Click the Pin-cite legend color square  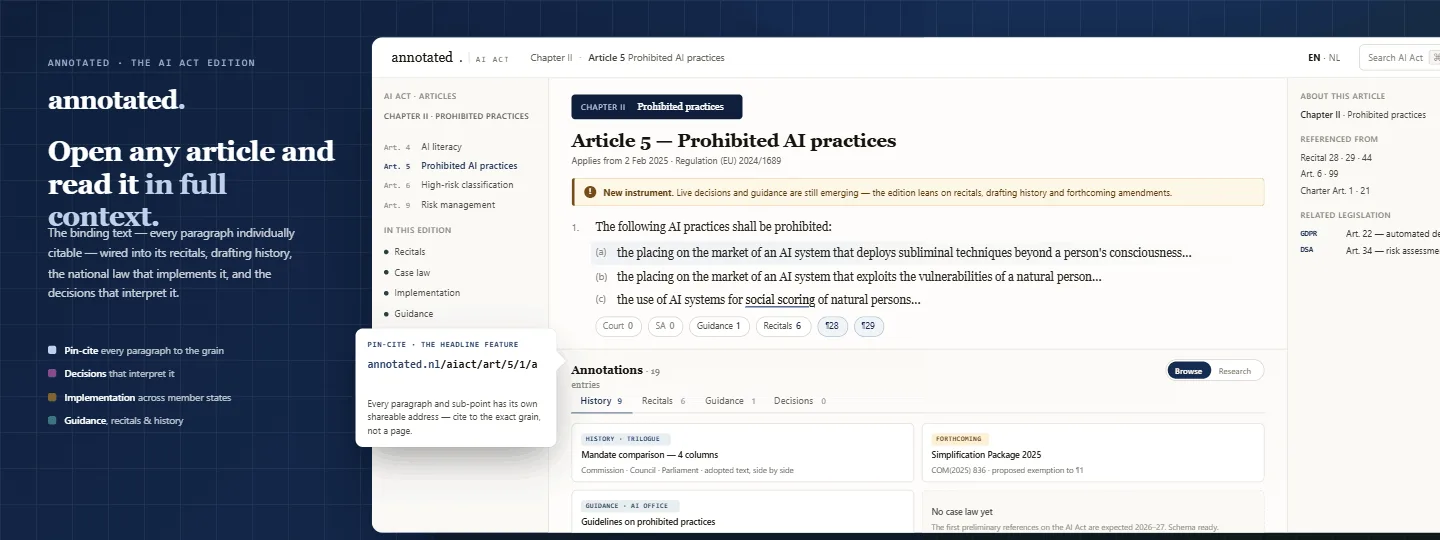tap(52, 351)
